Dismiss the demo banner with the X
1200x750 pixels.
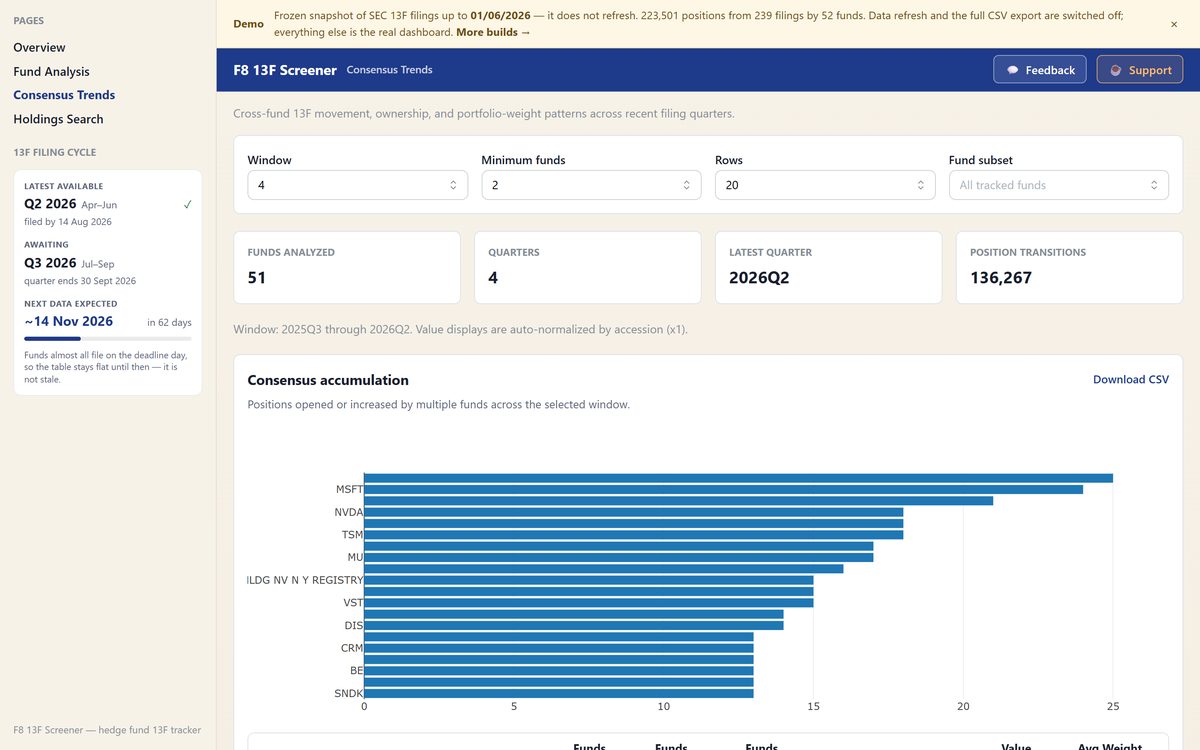(x=1174, y=24)
